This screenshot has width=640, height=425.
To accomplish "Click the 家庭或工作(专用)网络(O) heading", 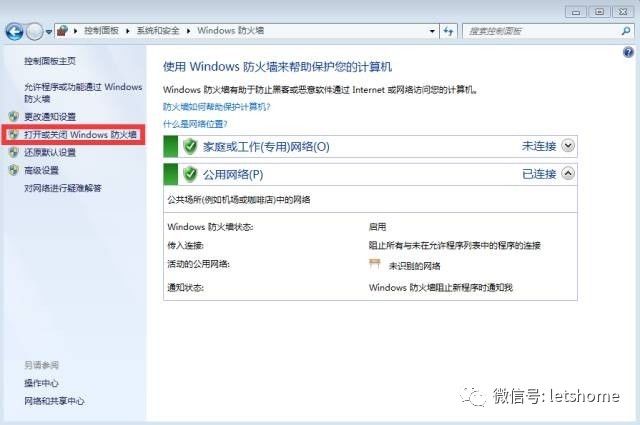I will (266, 147).
